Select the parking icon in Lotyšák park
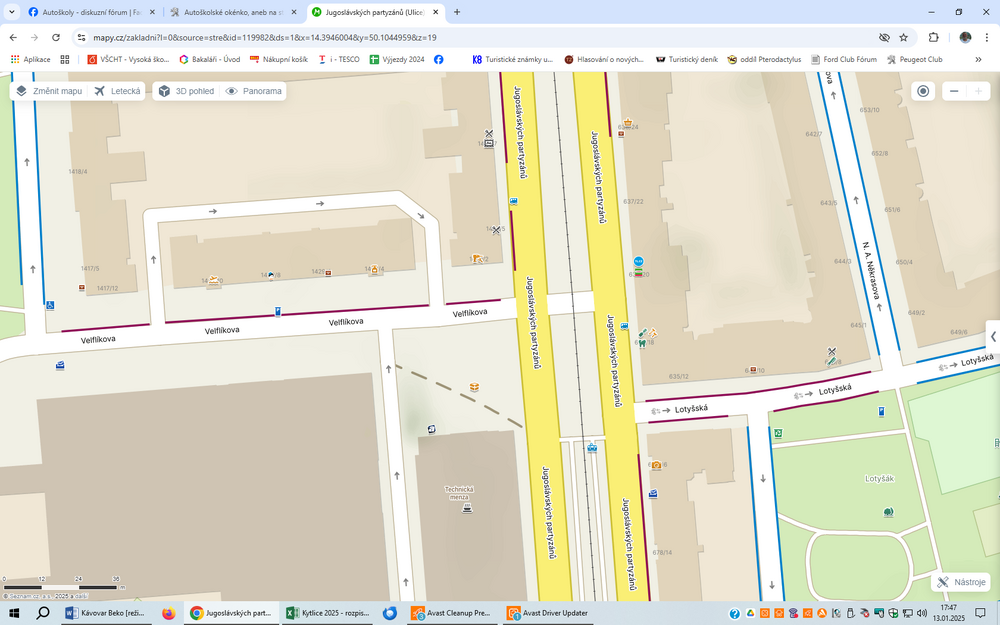 881,411
